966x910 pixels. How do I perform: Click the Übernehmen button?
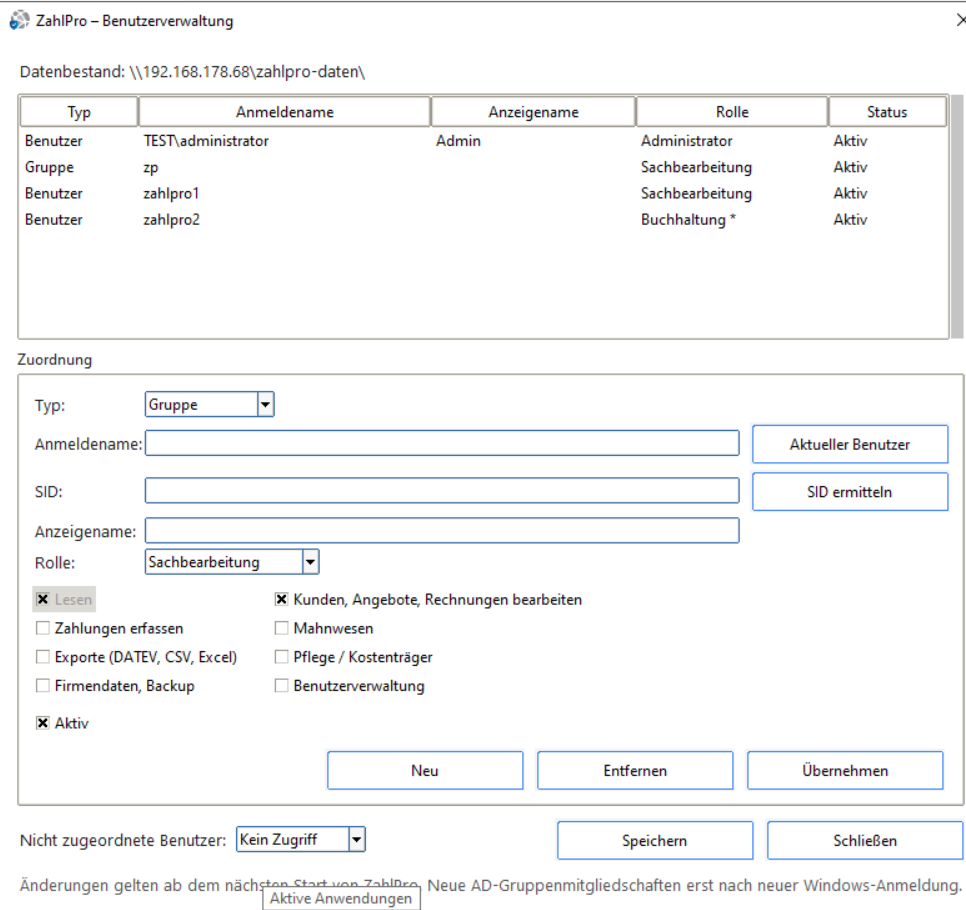(x=845, y=770)
